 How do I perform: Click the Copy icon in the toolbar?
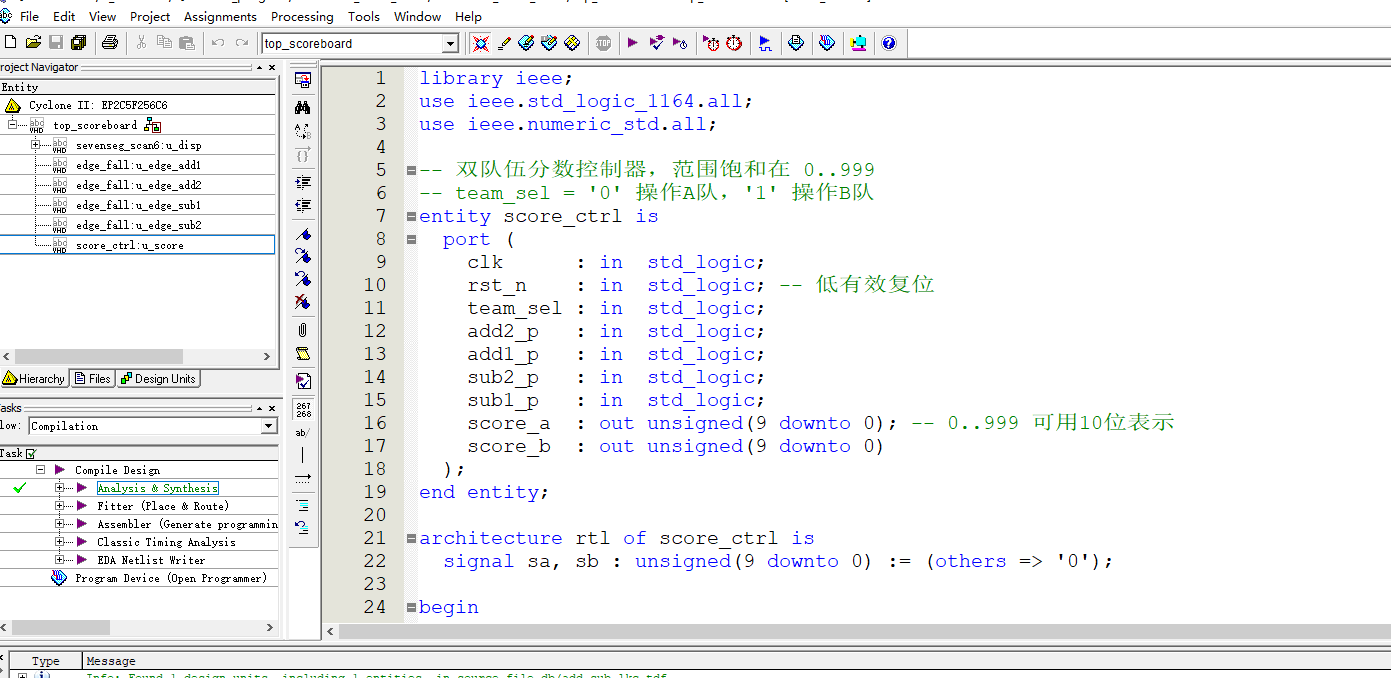point(164,43)
